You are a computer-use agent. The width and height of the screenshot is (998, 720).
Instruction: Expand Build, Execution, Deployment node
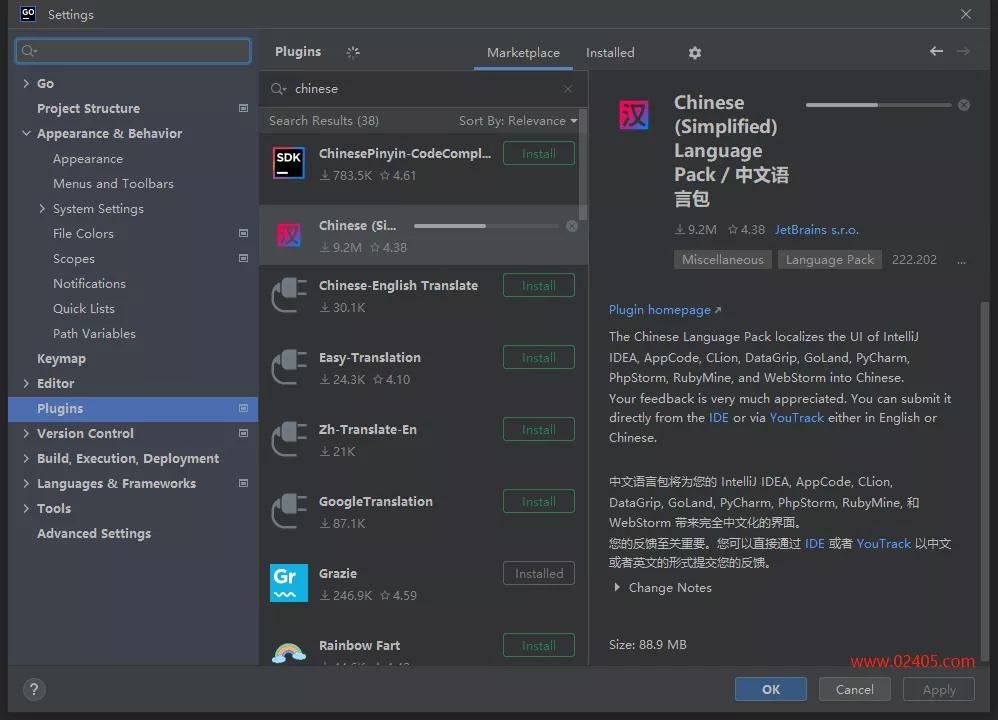[26, 458]
